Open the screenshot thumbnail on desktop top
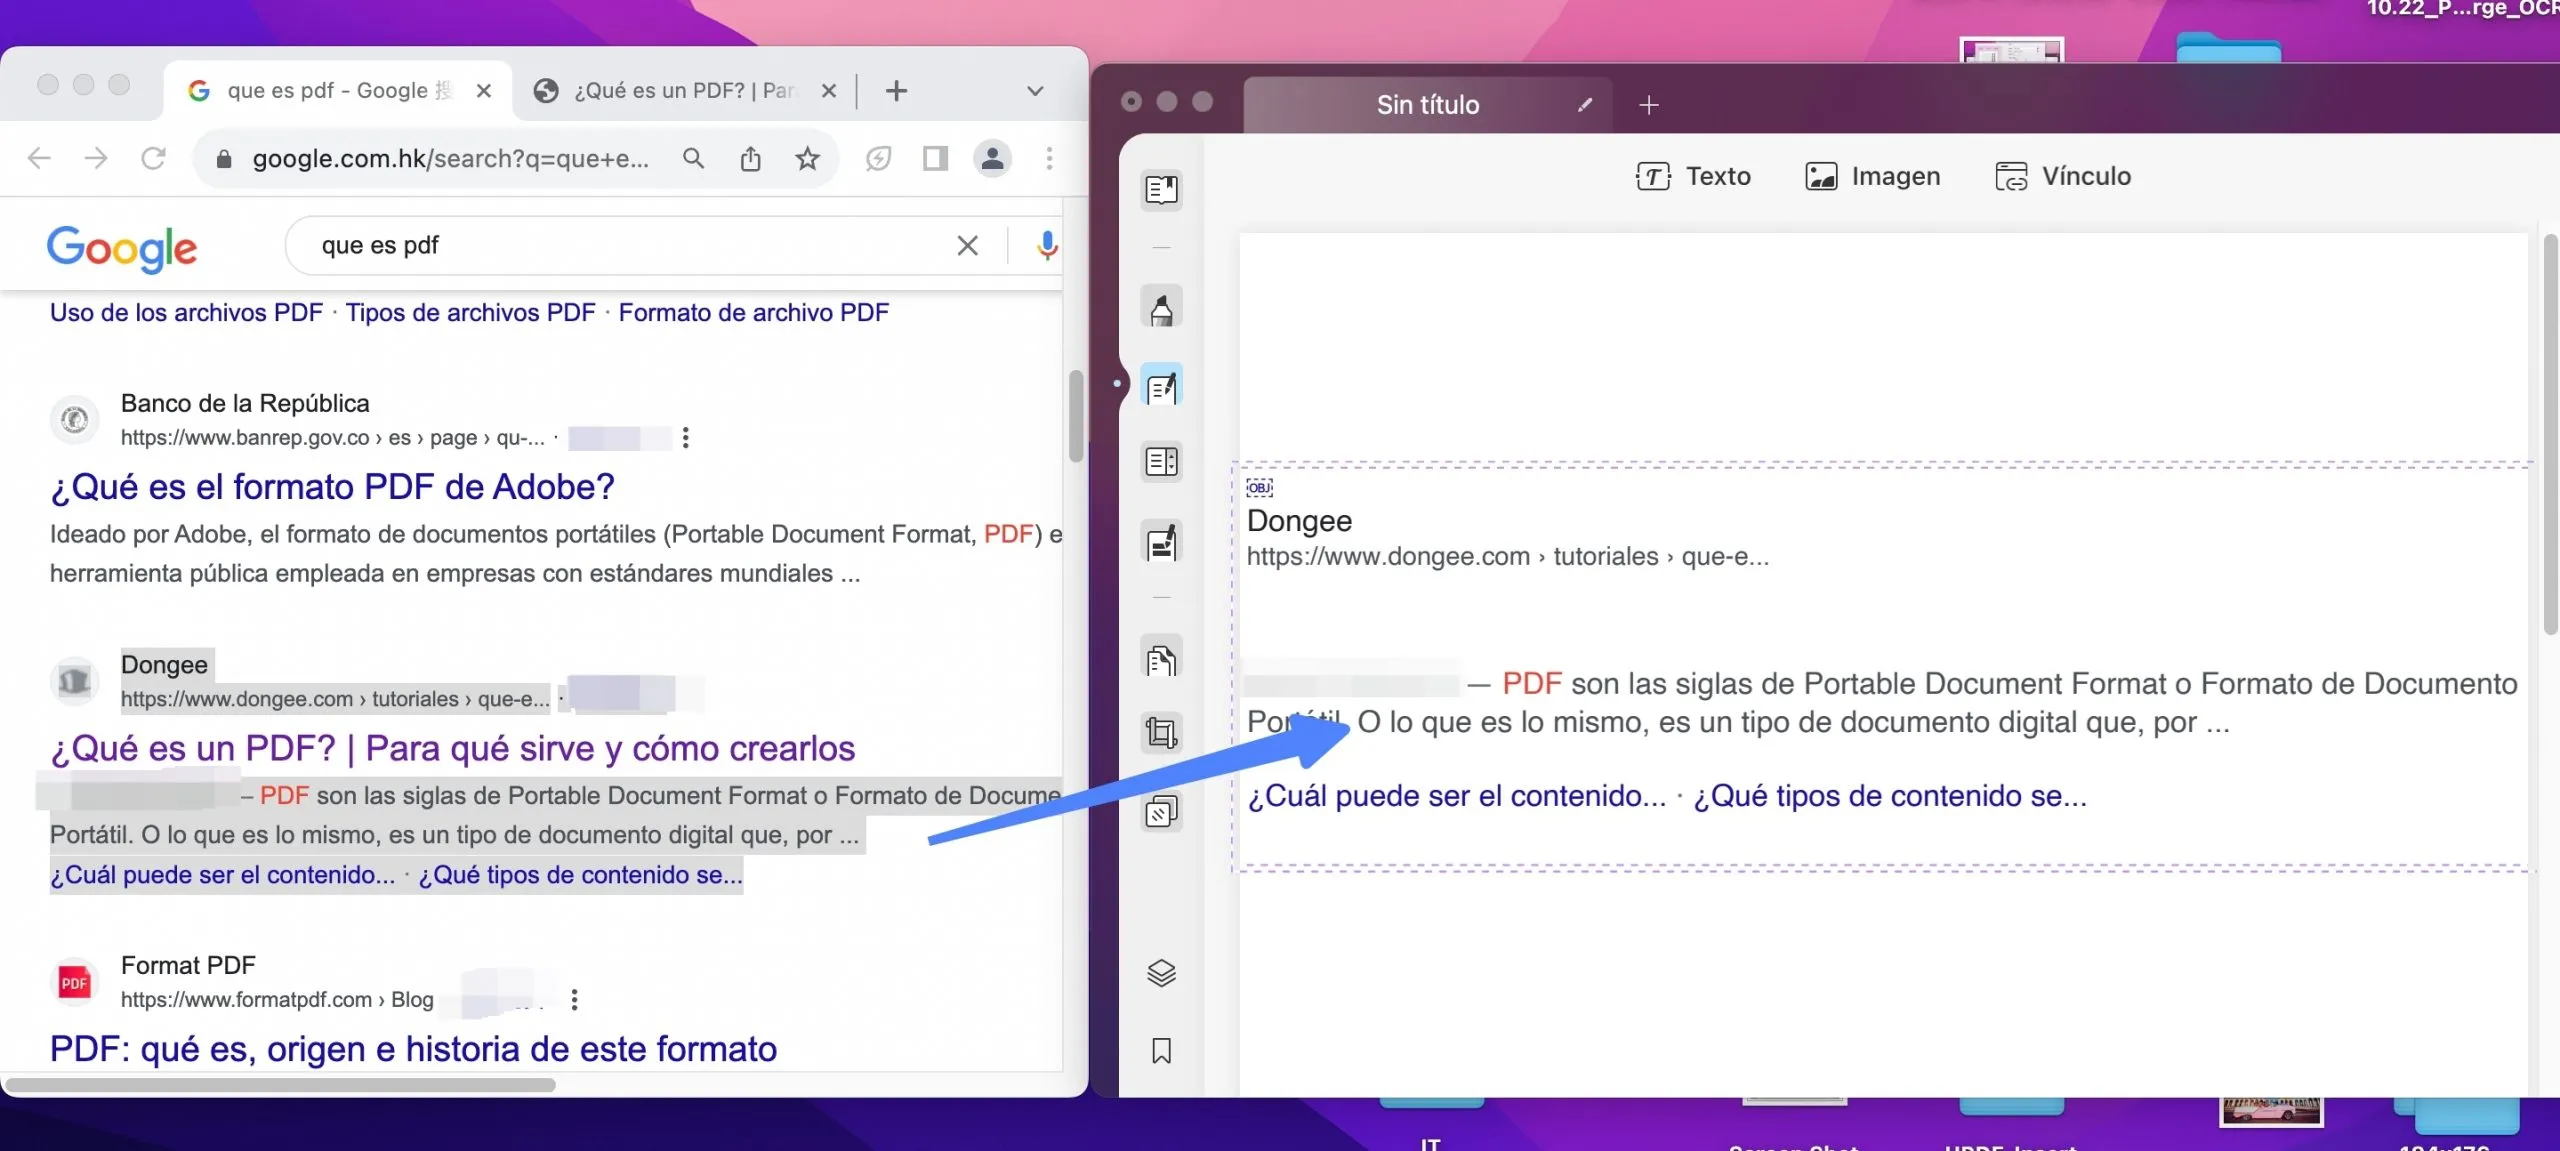This screenshot has width=2560, height=1151. click(2011, 50)
